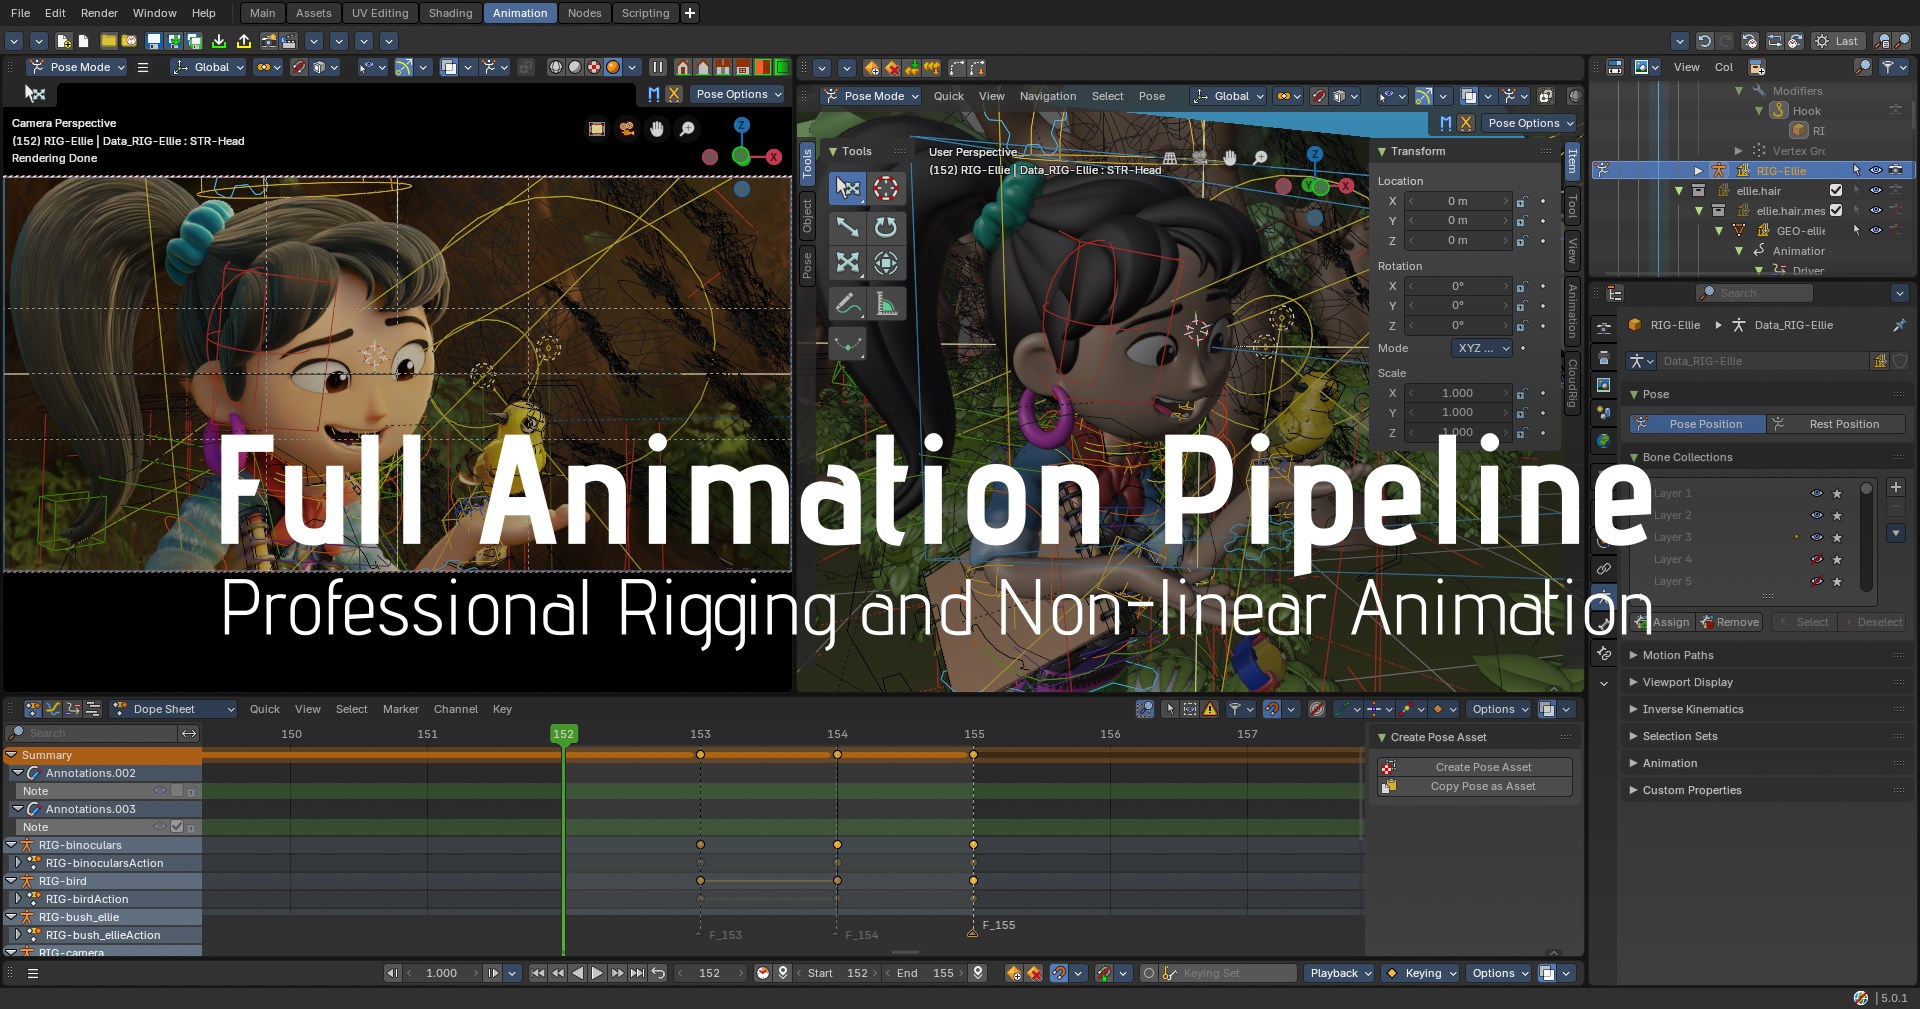
Task: Click the Rest Position button
Action: click(x=1843, y=424)
